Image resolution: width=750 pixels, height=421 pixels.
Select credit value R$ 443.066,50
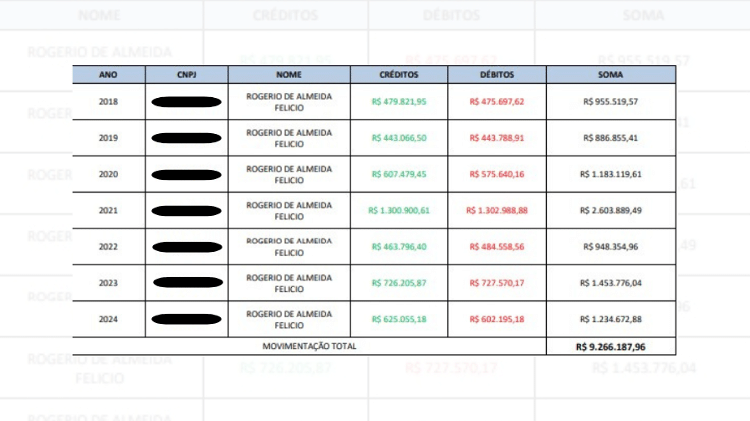point(399,138)
